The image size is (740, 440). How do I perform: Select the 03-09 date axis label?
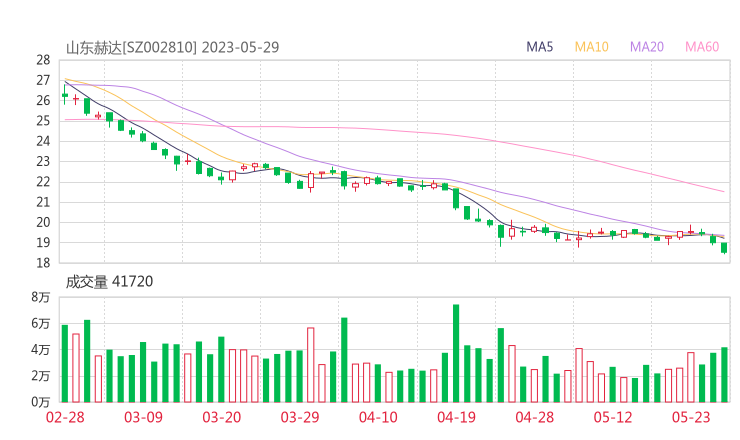coord(143,418)
